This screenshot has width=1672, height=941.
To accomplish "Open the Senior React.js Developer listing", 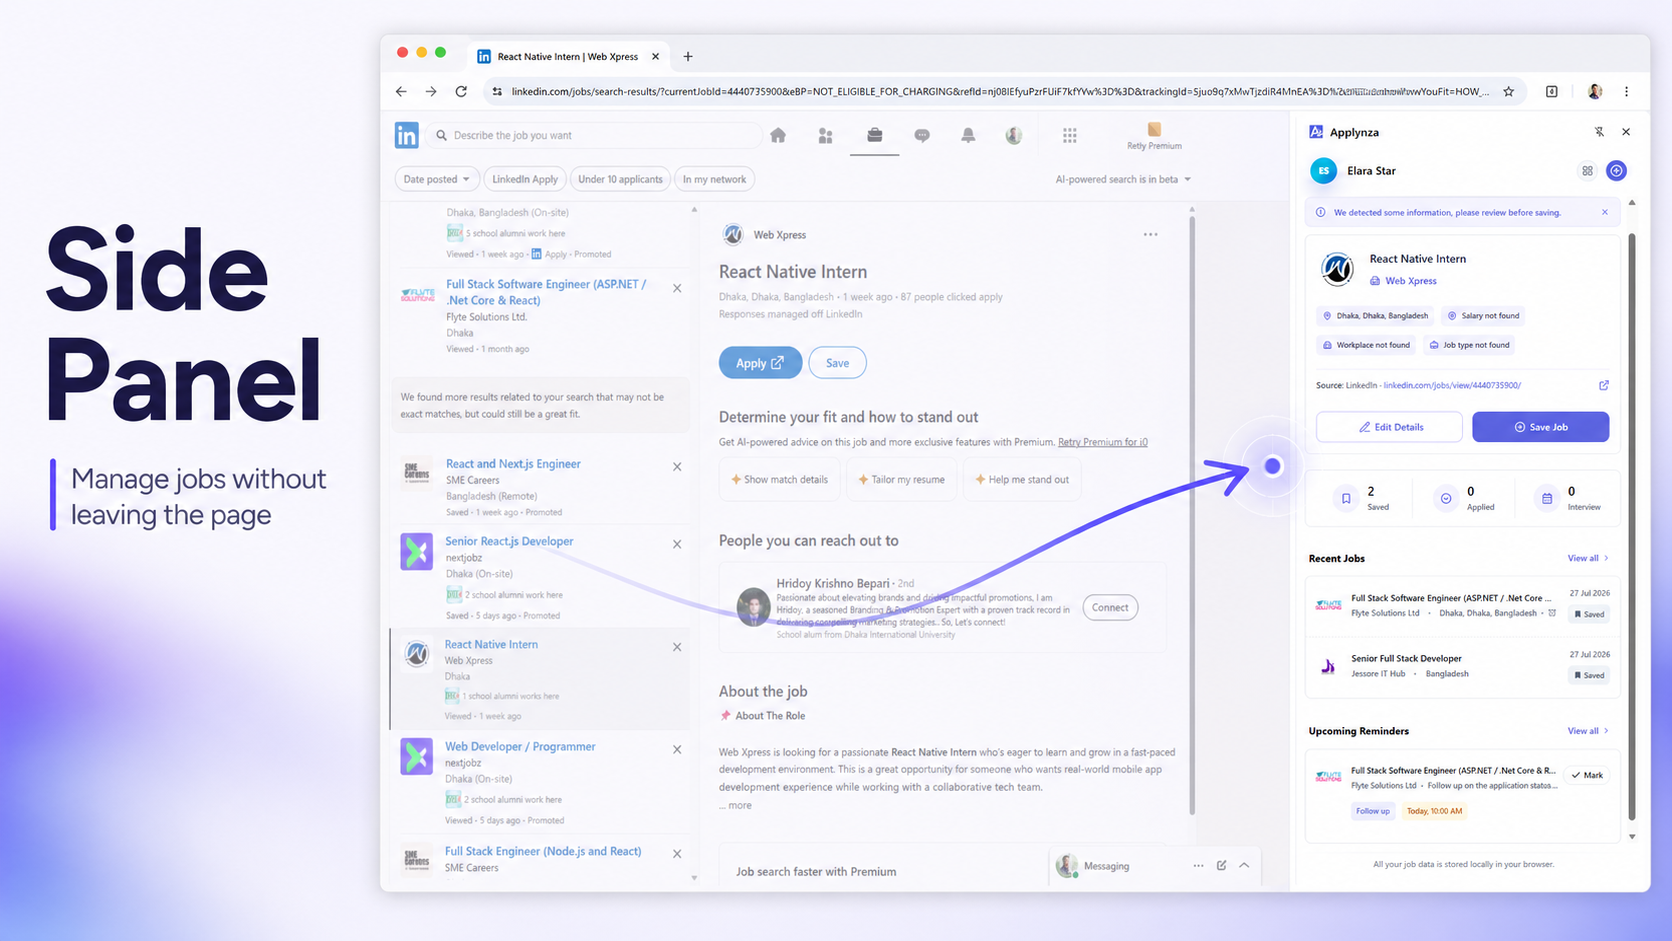I will pos(509,541).
